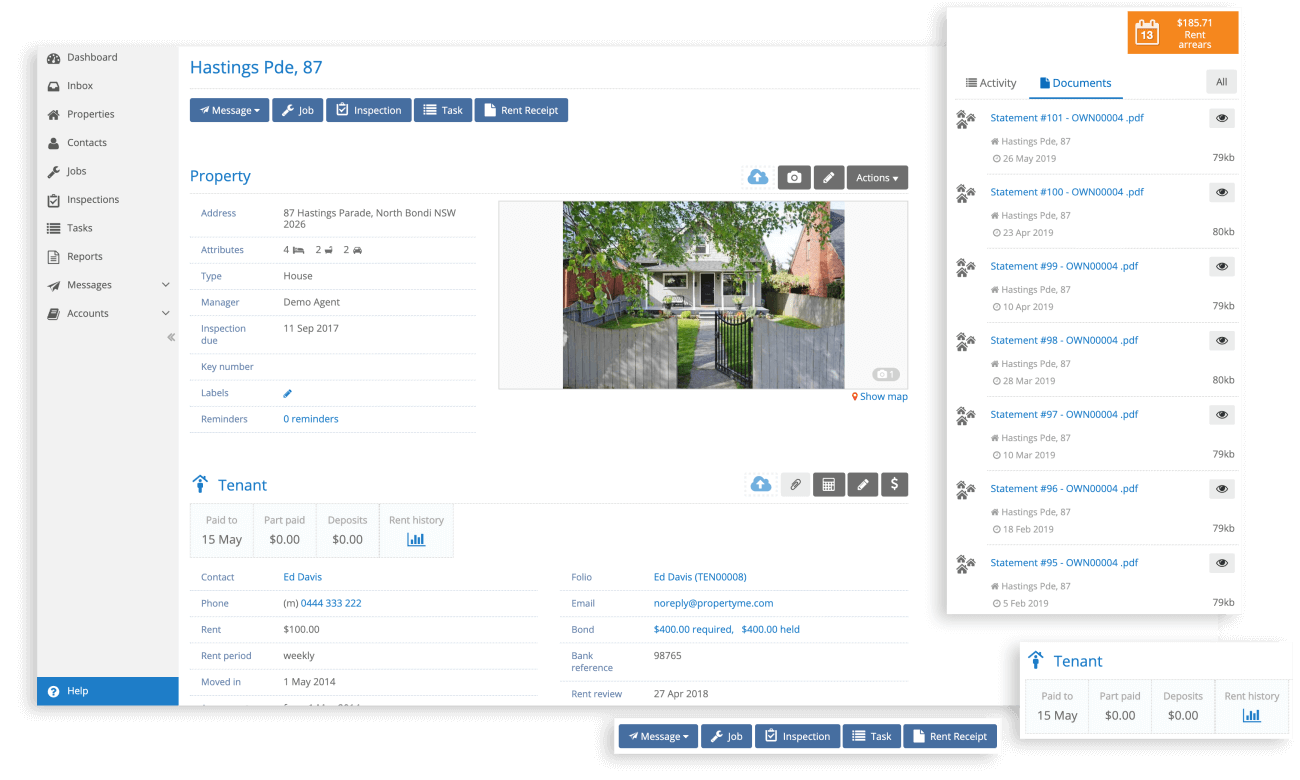This screenshot has height=780, width=1300.
Task: Click $400.00 required bond link
Action: [692, 630]
